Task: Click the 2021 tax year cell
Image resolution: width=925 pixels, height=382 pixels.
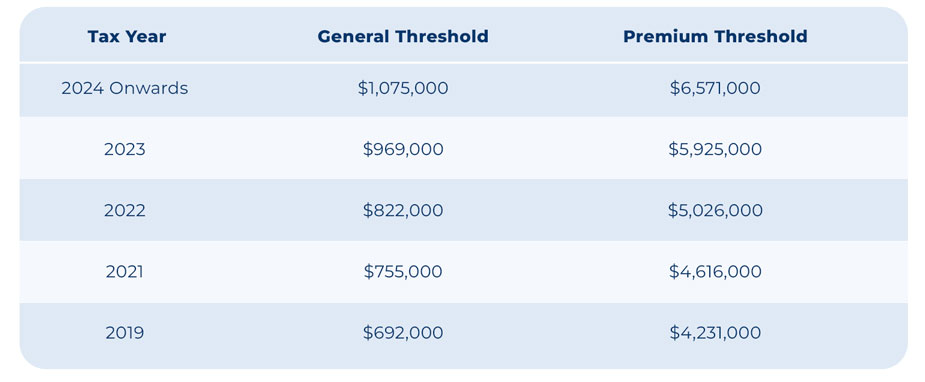Action: point(124,272)
